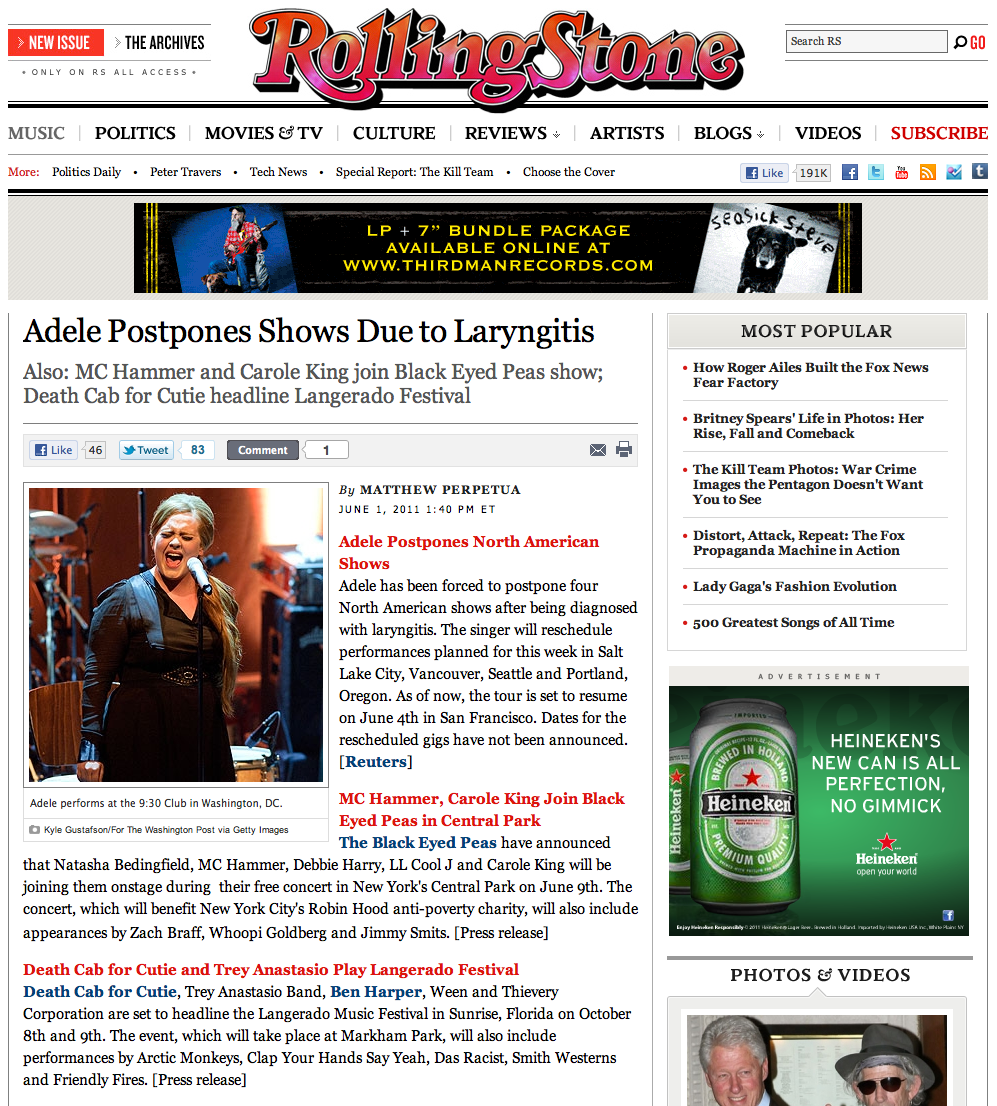Click the Comment button

tap(262, 450)
